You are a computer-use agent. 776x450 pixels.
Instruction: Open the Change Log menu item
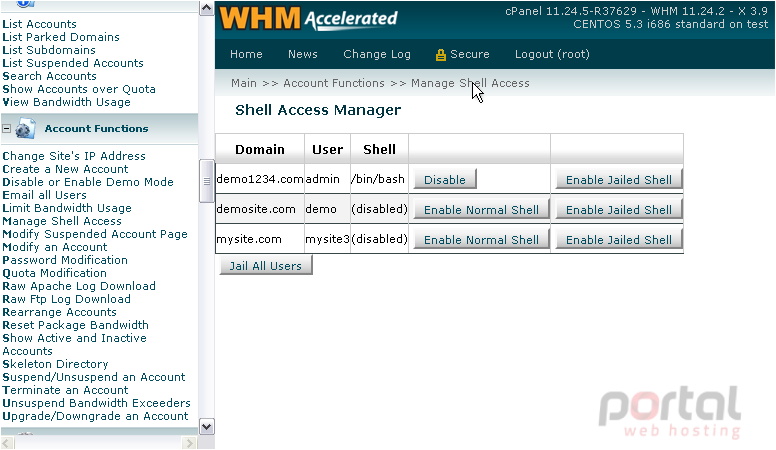377,54
